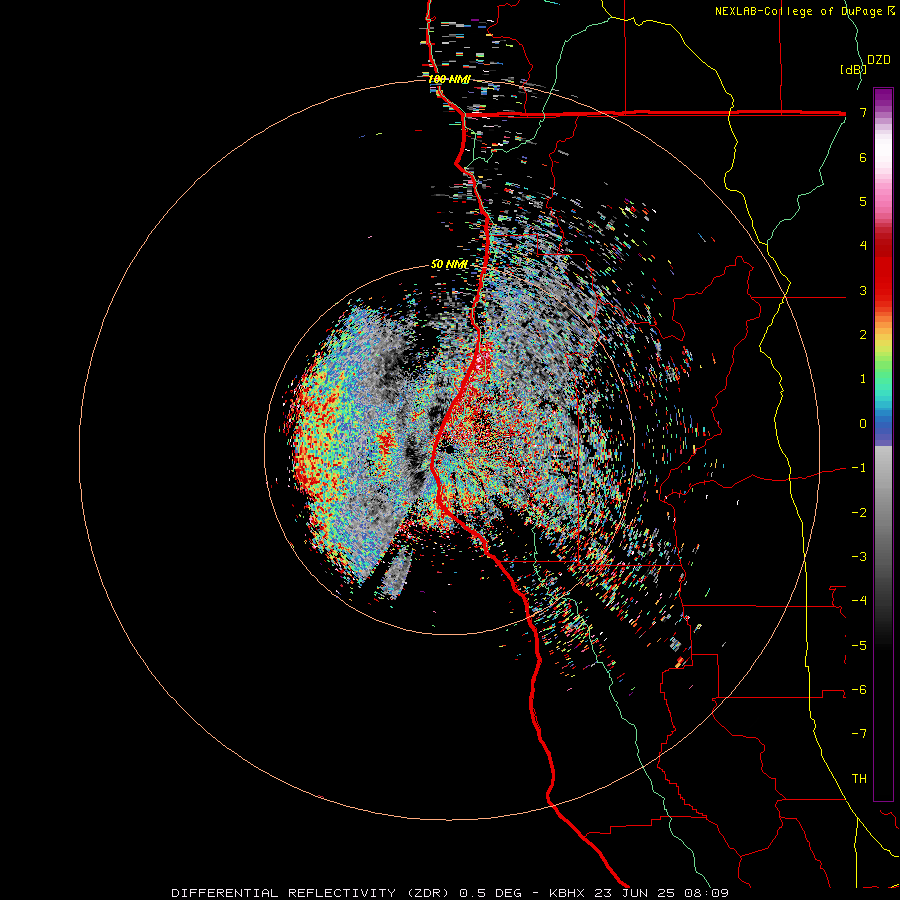Image resolution: width=900 pixels, height=900 pixels.
Task: Pick the -2 tick label on scale
Action: [859, 513]
